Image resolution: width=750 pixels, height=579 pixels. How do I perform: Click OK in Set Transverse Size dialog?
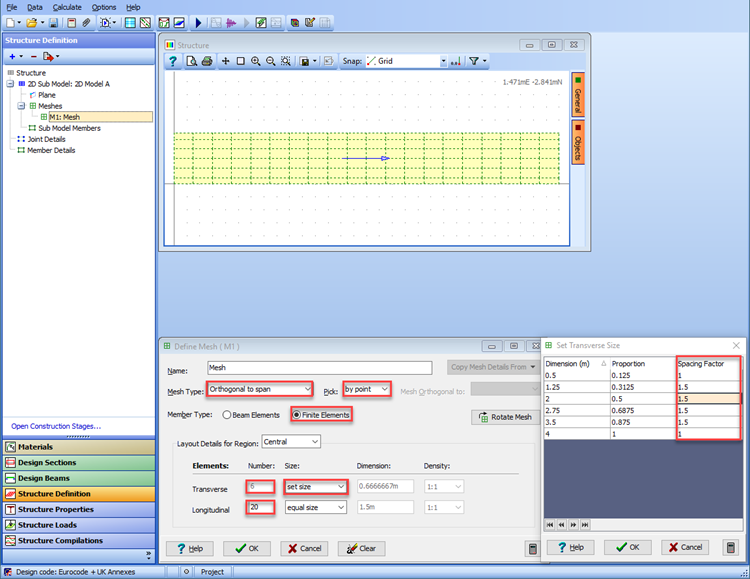(x=628, y=547)
